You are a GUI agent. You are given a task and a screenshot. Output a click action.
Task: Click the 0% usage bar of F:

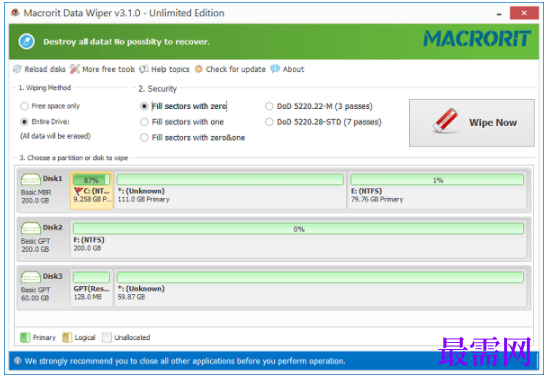(x=298, y=229)
